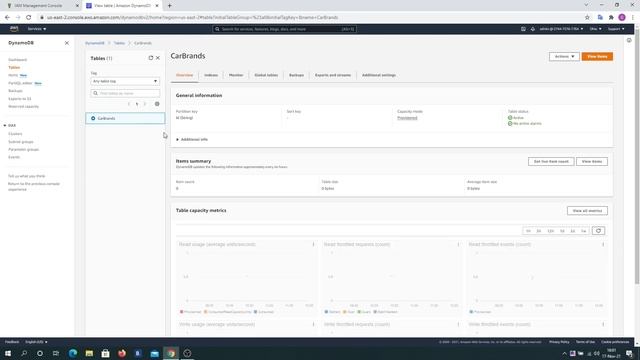640x360 pixels.
Task: Open Clusters under DAX
Action: (15, 134)
